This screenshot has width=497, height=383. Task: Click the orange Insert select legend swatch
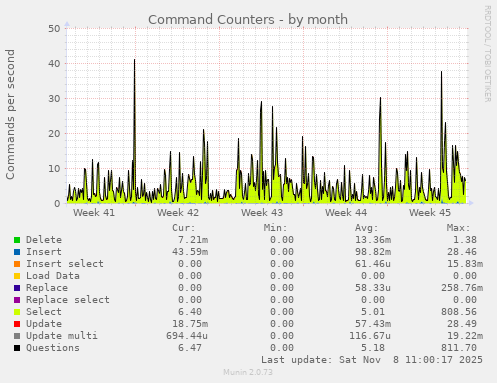point(17,264)
